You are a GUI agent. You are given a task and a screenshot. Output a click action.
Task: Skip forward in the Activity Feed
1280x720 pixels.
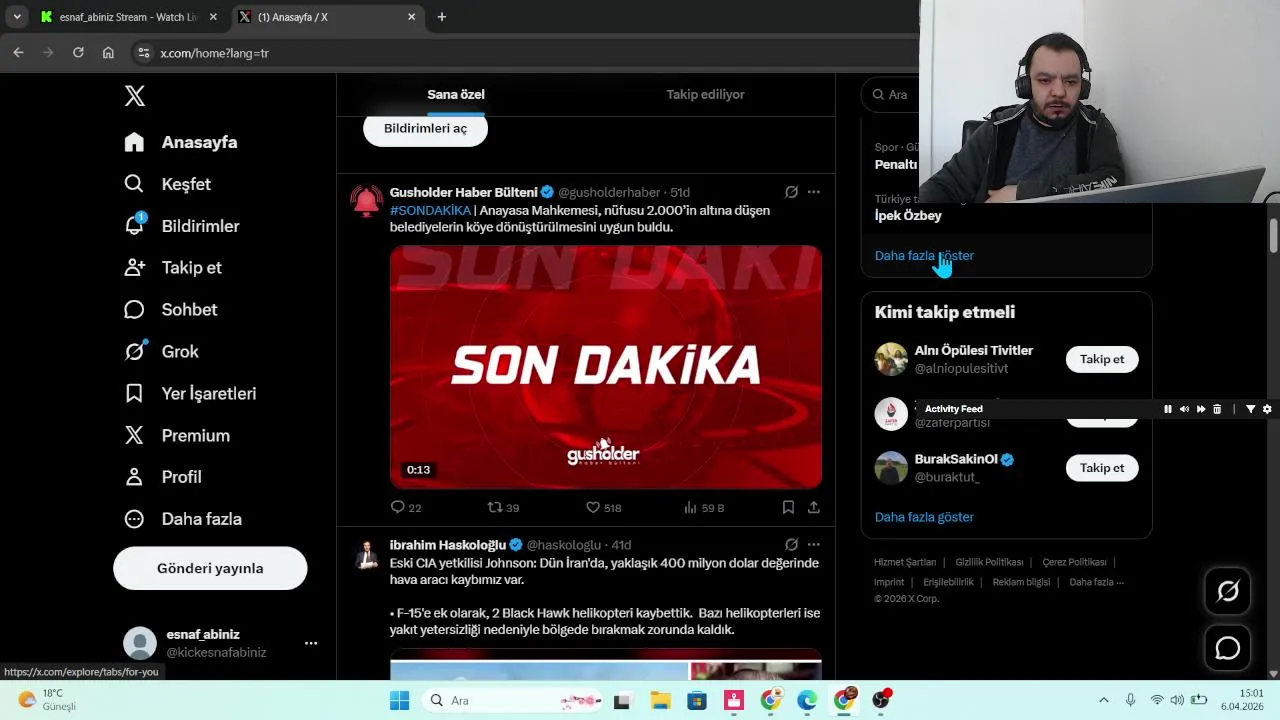click(1201, 409)
